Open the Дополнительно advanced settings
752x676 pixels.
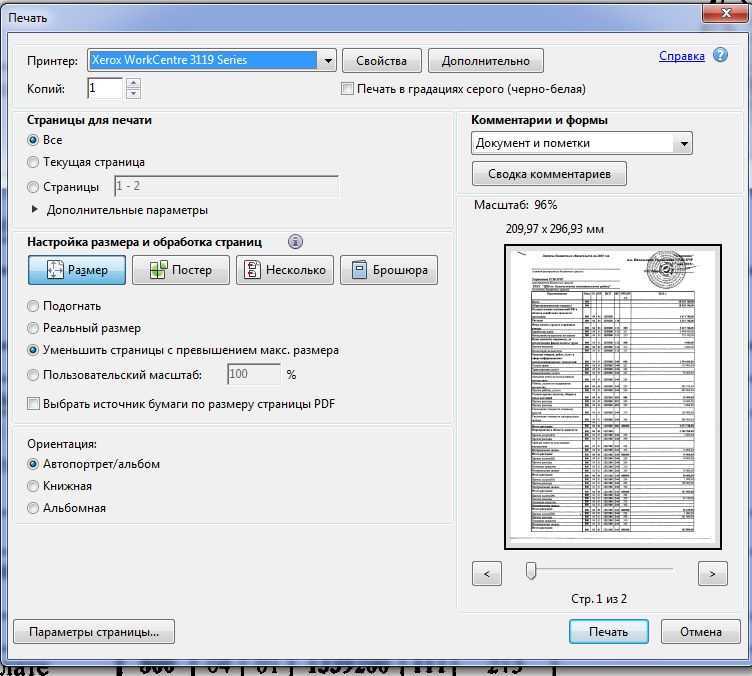point(486,61)
